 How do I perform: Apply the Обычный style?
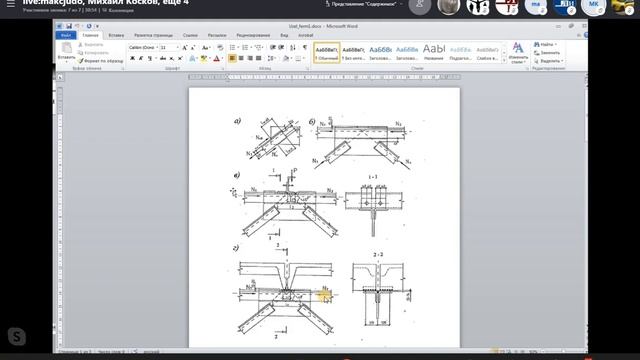click(x=327, y=53)
